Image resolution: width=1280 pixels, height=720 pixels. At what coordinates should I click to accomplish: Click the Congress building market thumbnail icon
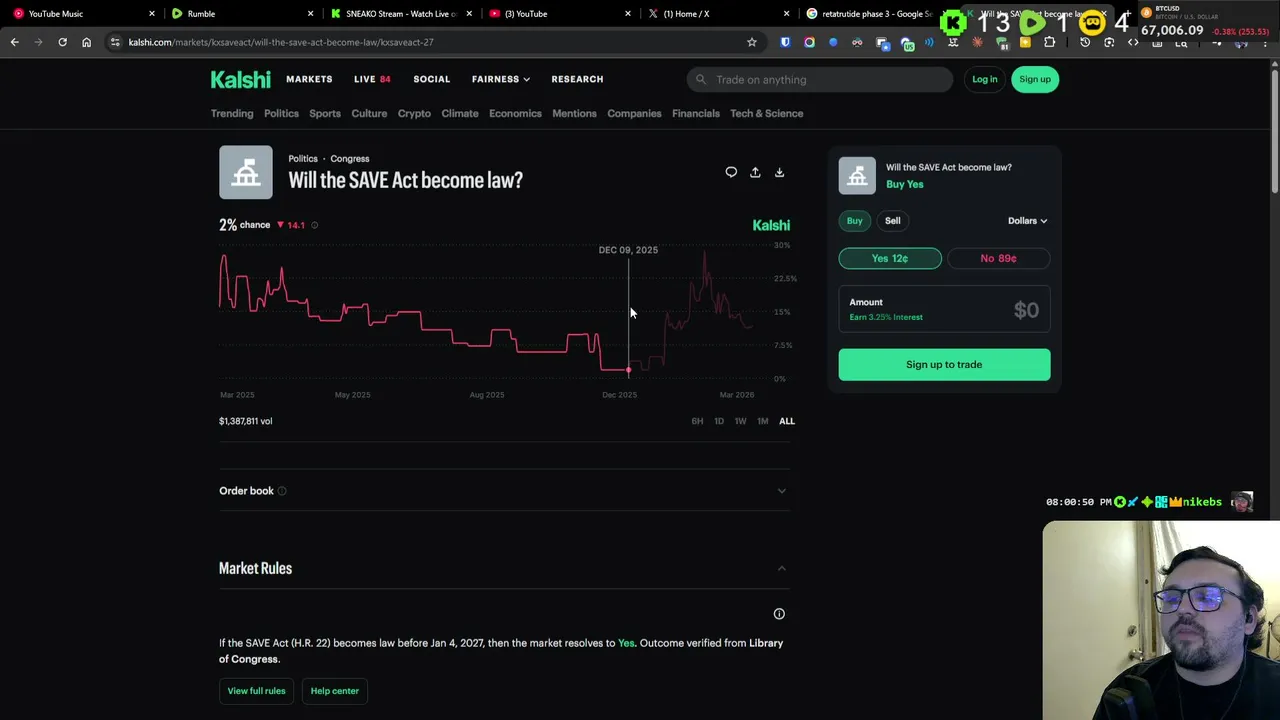pyautogui.click(x=246, y=173)
